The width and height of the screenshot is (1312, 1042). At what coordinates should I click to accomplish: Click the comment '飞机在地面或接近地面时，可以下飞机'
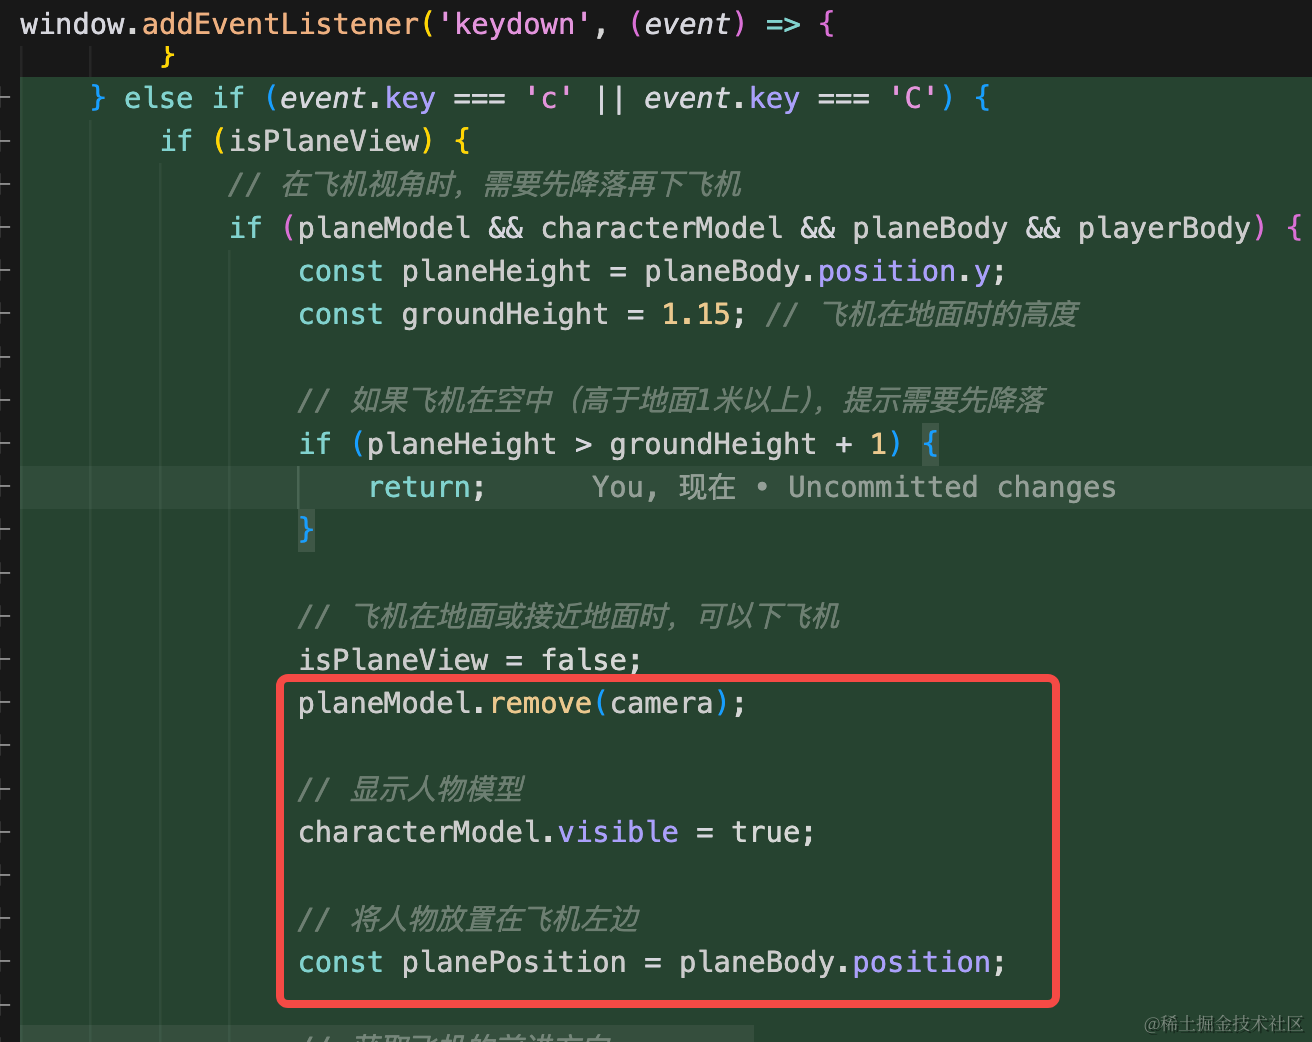pyautogui.click(x=568, y=616)
